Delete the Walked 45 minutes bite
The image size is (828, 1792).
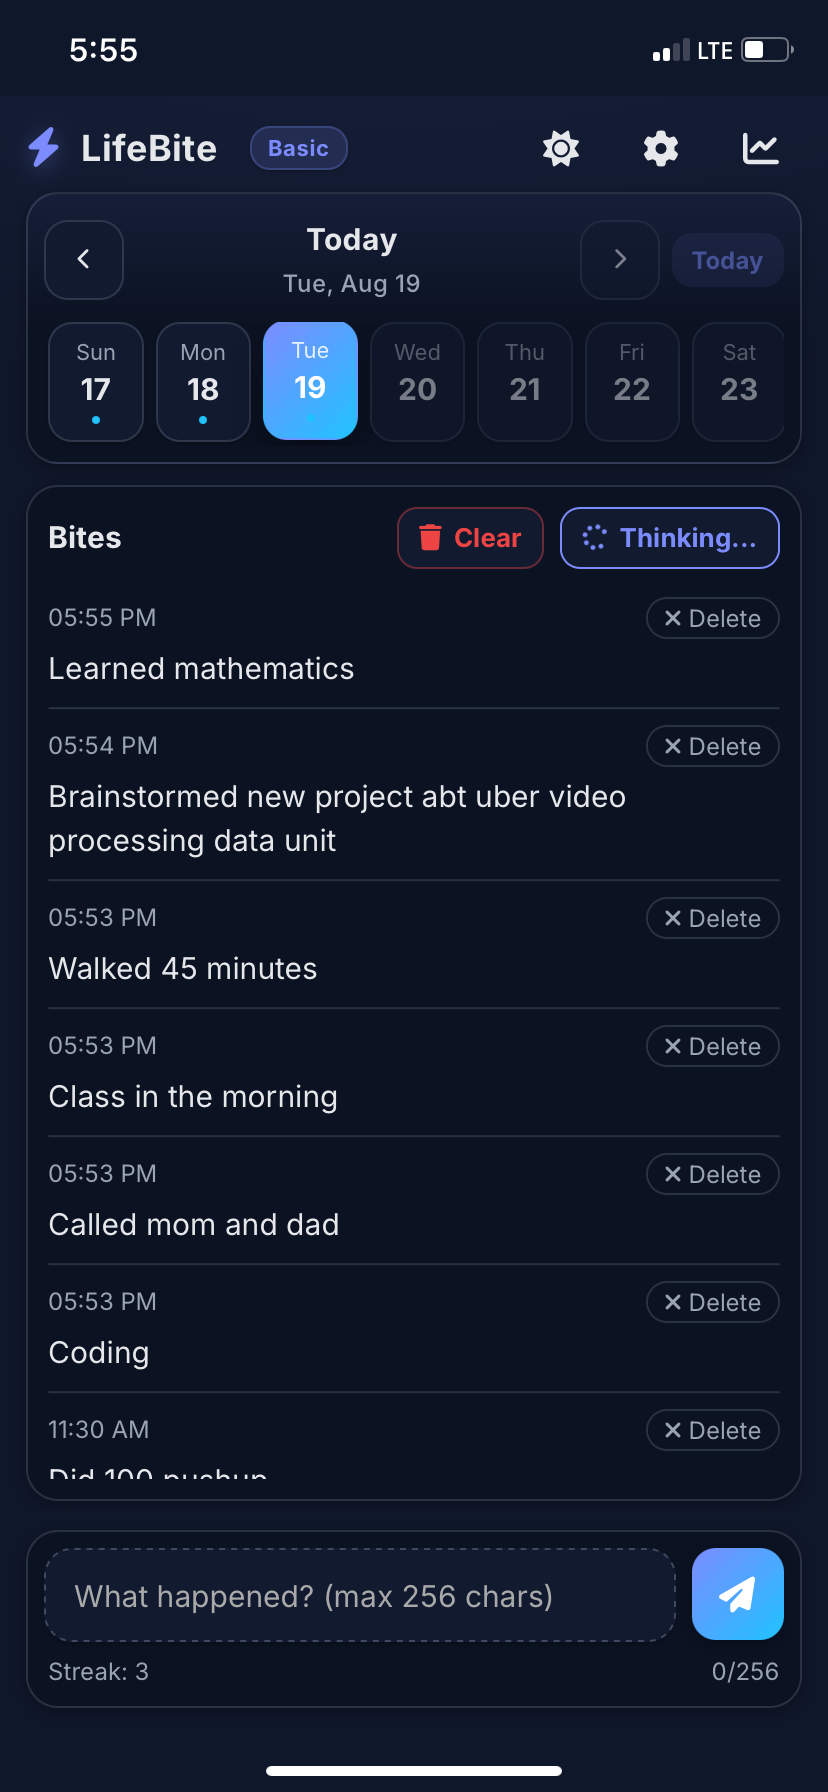coord(713,919)
